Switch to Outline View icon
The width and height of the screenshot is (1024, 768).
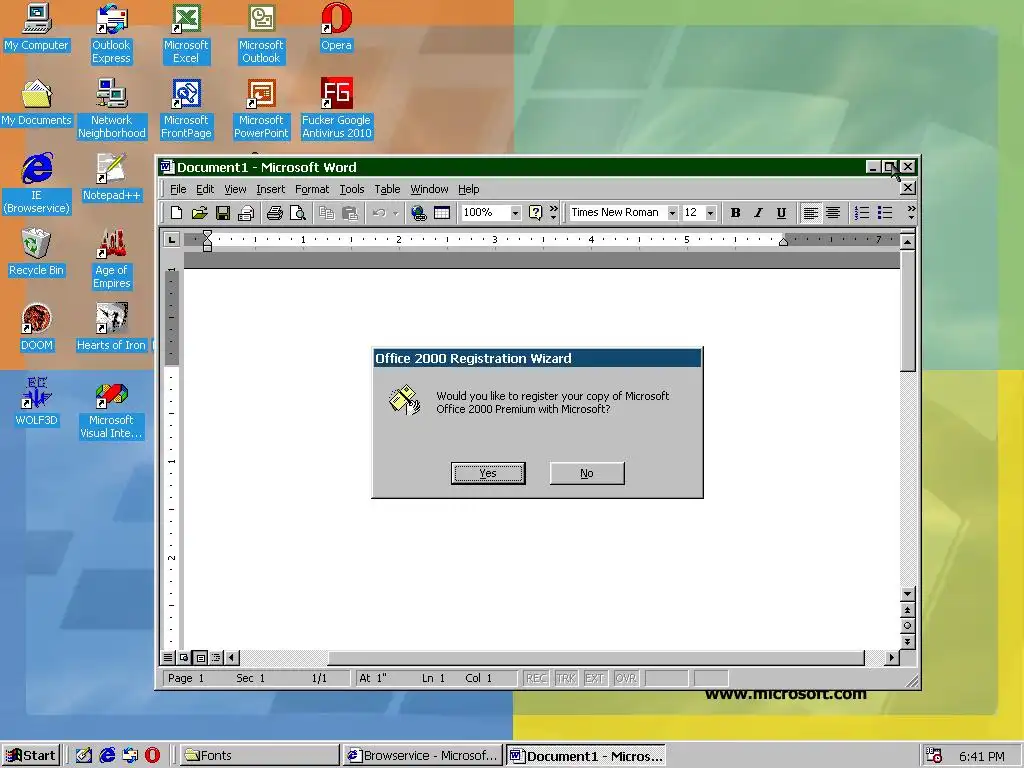point(216,658)
